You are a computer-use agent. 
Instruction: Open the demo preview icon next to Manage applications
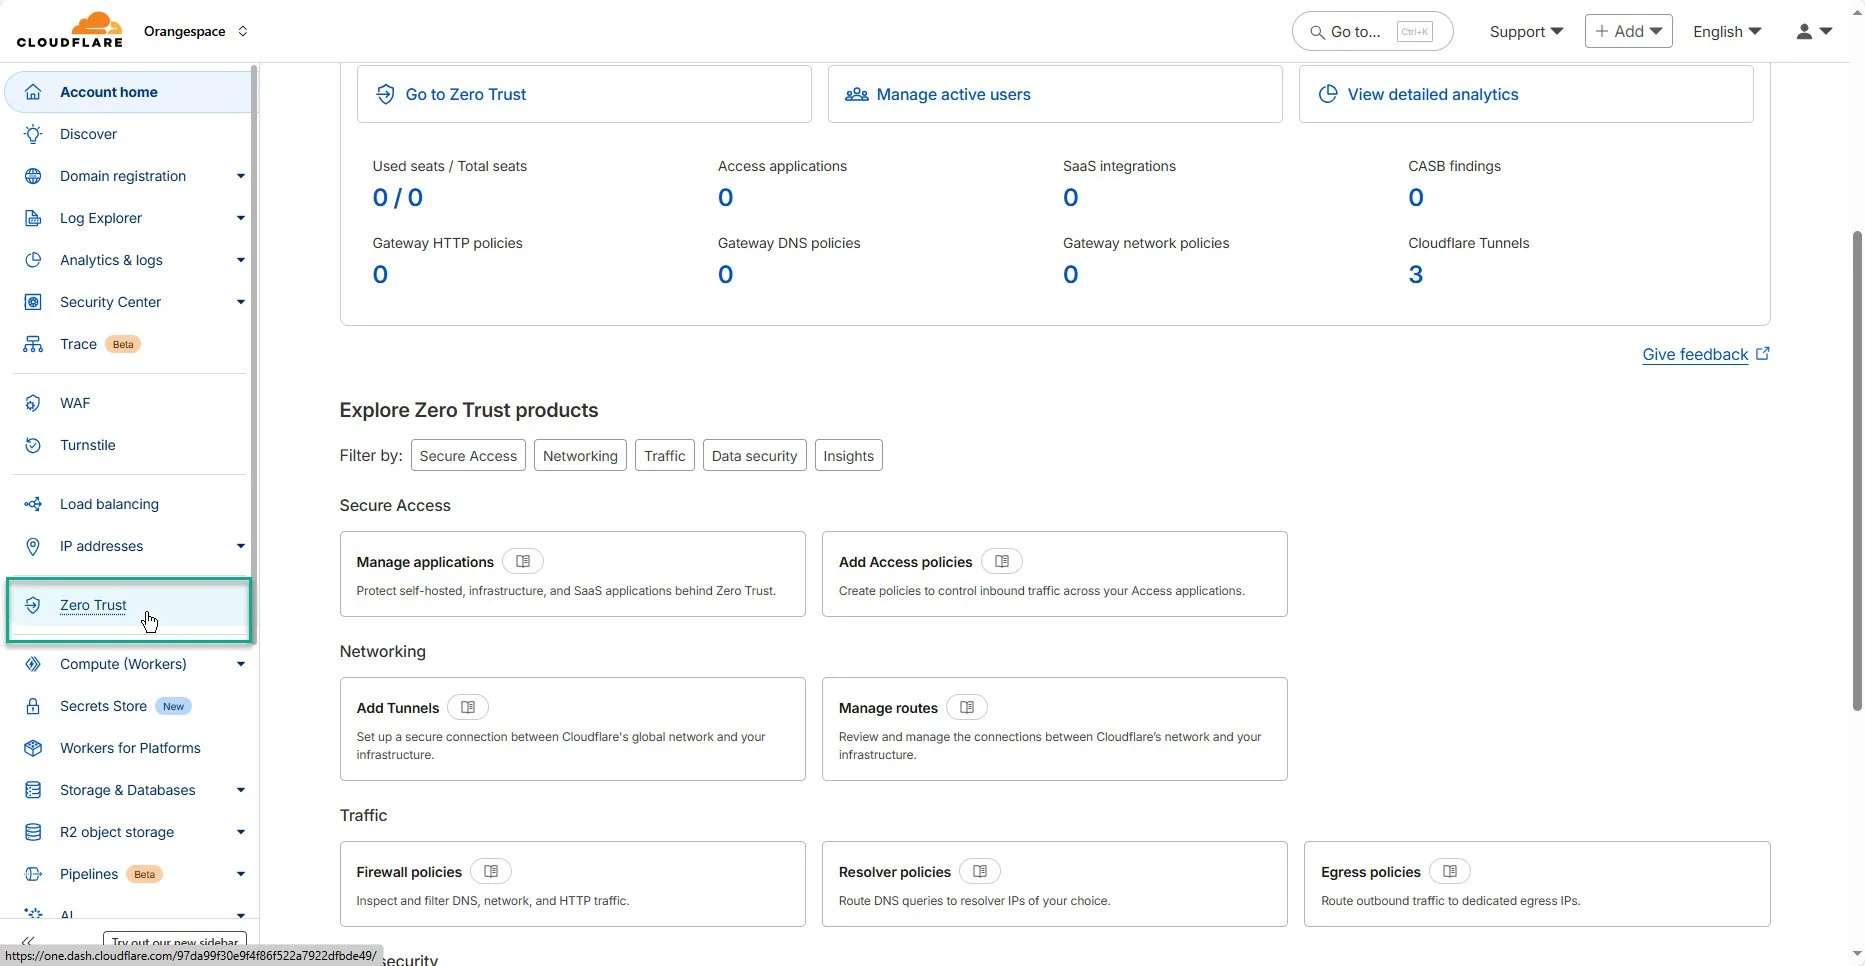(x=522, y=561)
